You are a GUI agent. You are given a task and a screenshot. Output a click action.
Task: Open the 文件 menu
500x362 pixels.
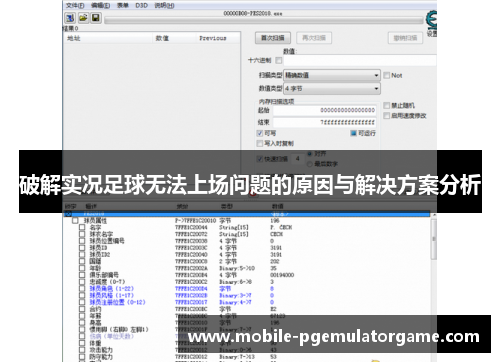click(75, 5)
